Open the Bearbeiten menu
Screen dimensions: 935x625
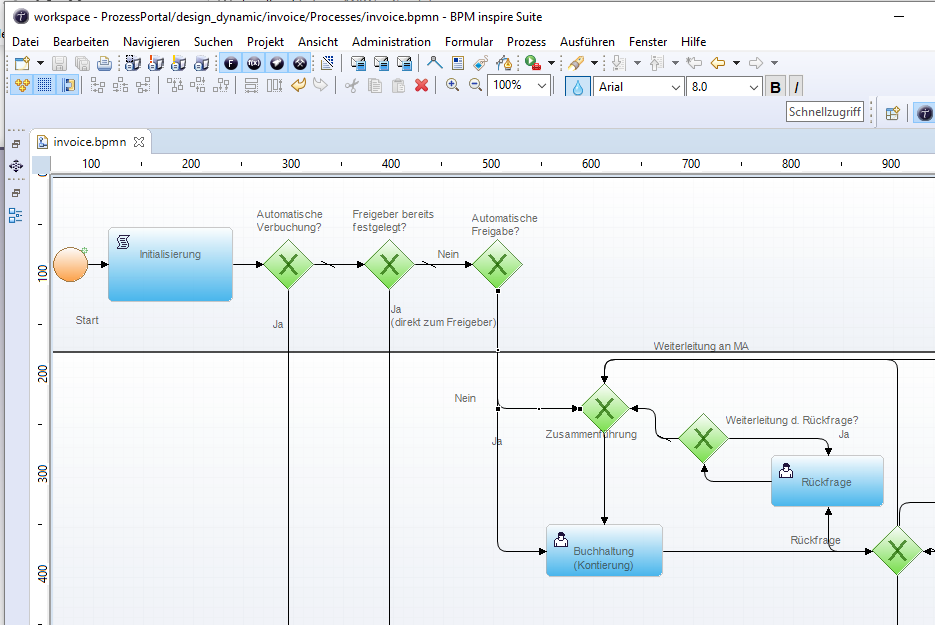coord(81,42)
